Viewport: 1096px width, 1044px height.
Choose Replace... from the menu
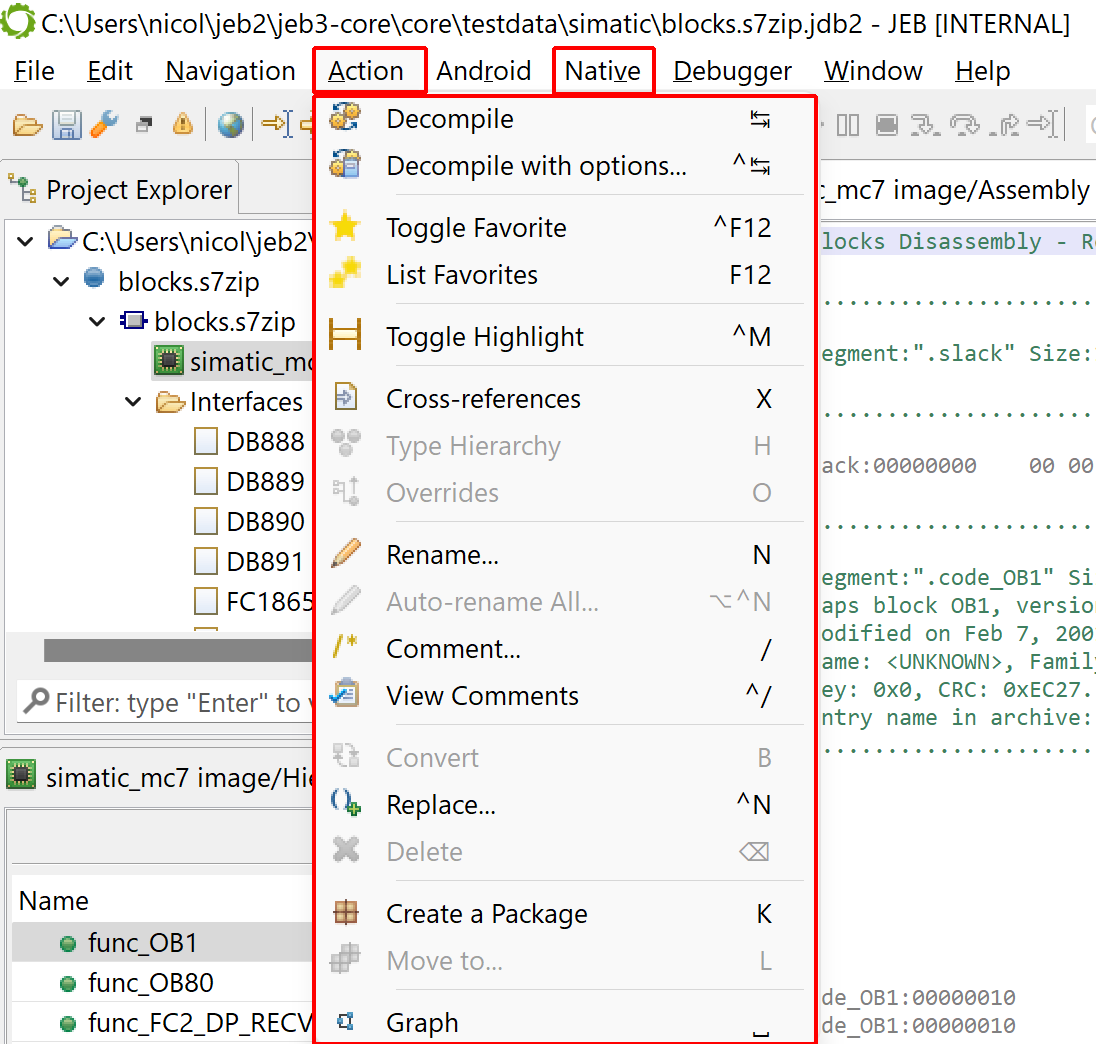point(565,804)
